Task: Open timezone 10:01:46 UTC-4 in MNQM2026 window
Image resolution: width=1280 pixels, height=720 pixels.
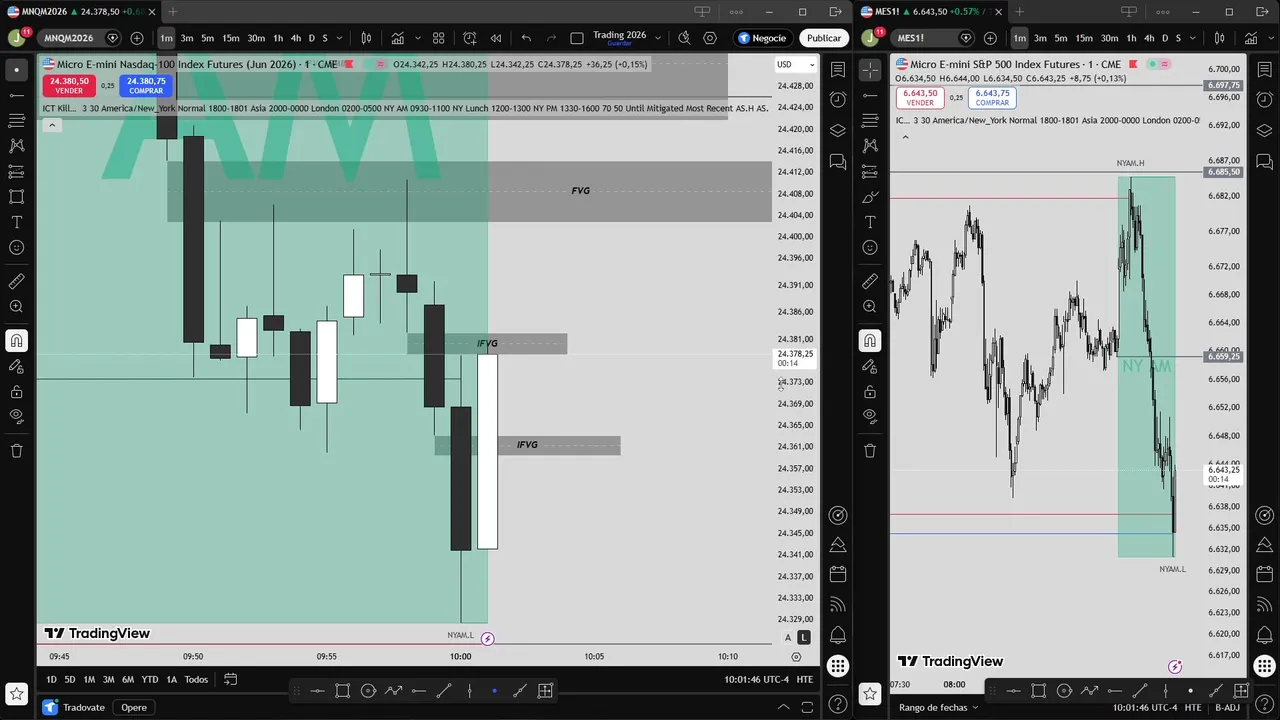Action: pyautogui.click(x=757, y=679)
